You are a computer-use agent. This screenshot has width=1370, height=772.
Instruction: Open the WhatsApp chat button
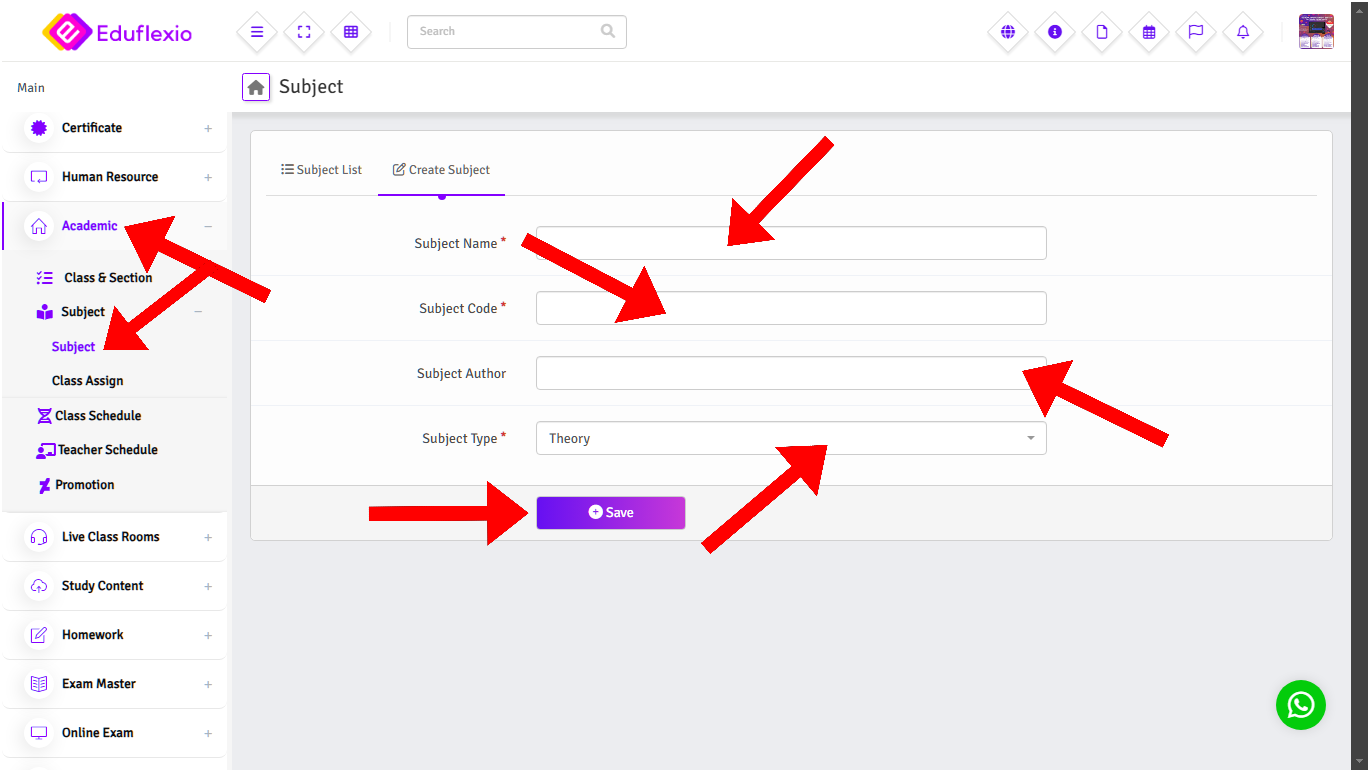[x=1300, y=705]
